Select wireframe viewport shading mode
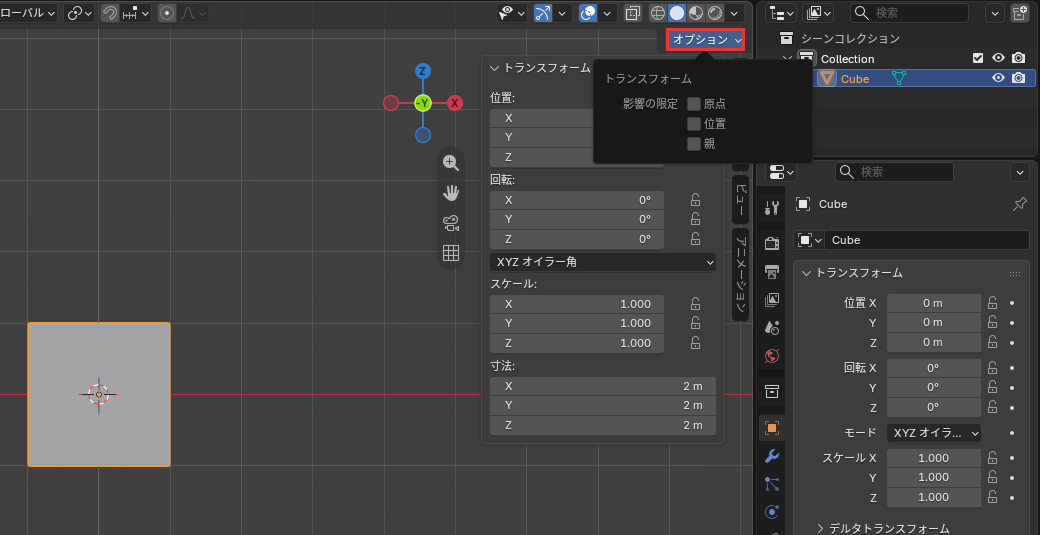This screenshot has width=1040, height=535. (657, 13)
